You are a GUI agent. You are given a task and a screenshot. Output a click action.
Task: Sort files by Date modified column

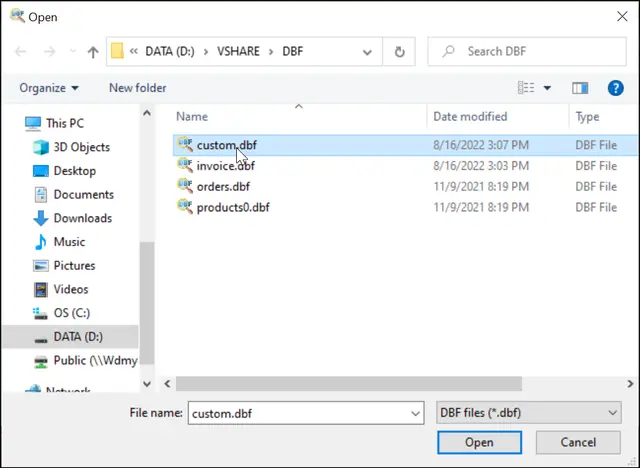[470, 117]
